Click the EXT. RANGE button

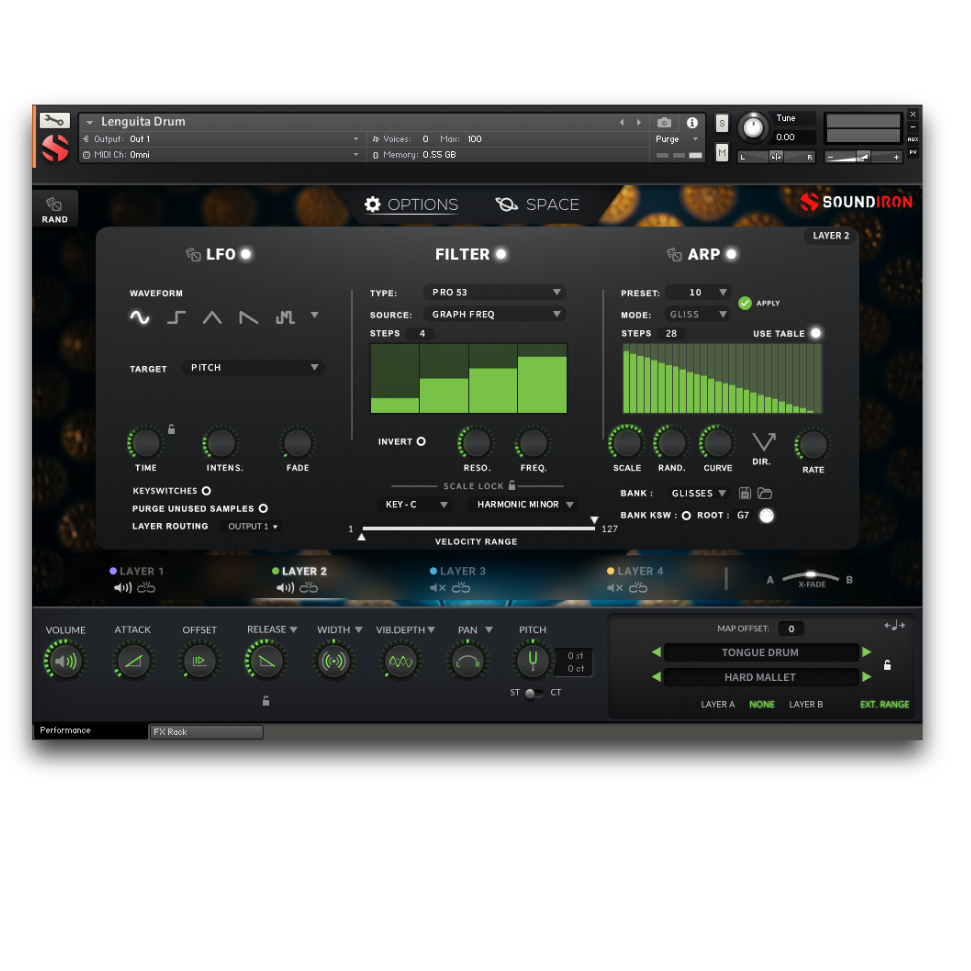(884, 704)
